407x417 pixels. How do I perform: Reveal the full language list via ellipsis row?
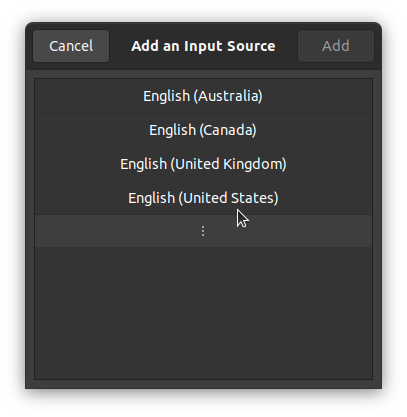(x=203, y=231)
